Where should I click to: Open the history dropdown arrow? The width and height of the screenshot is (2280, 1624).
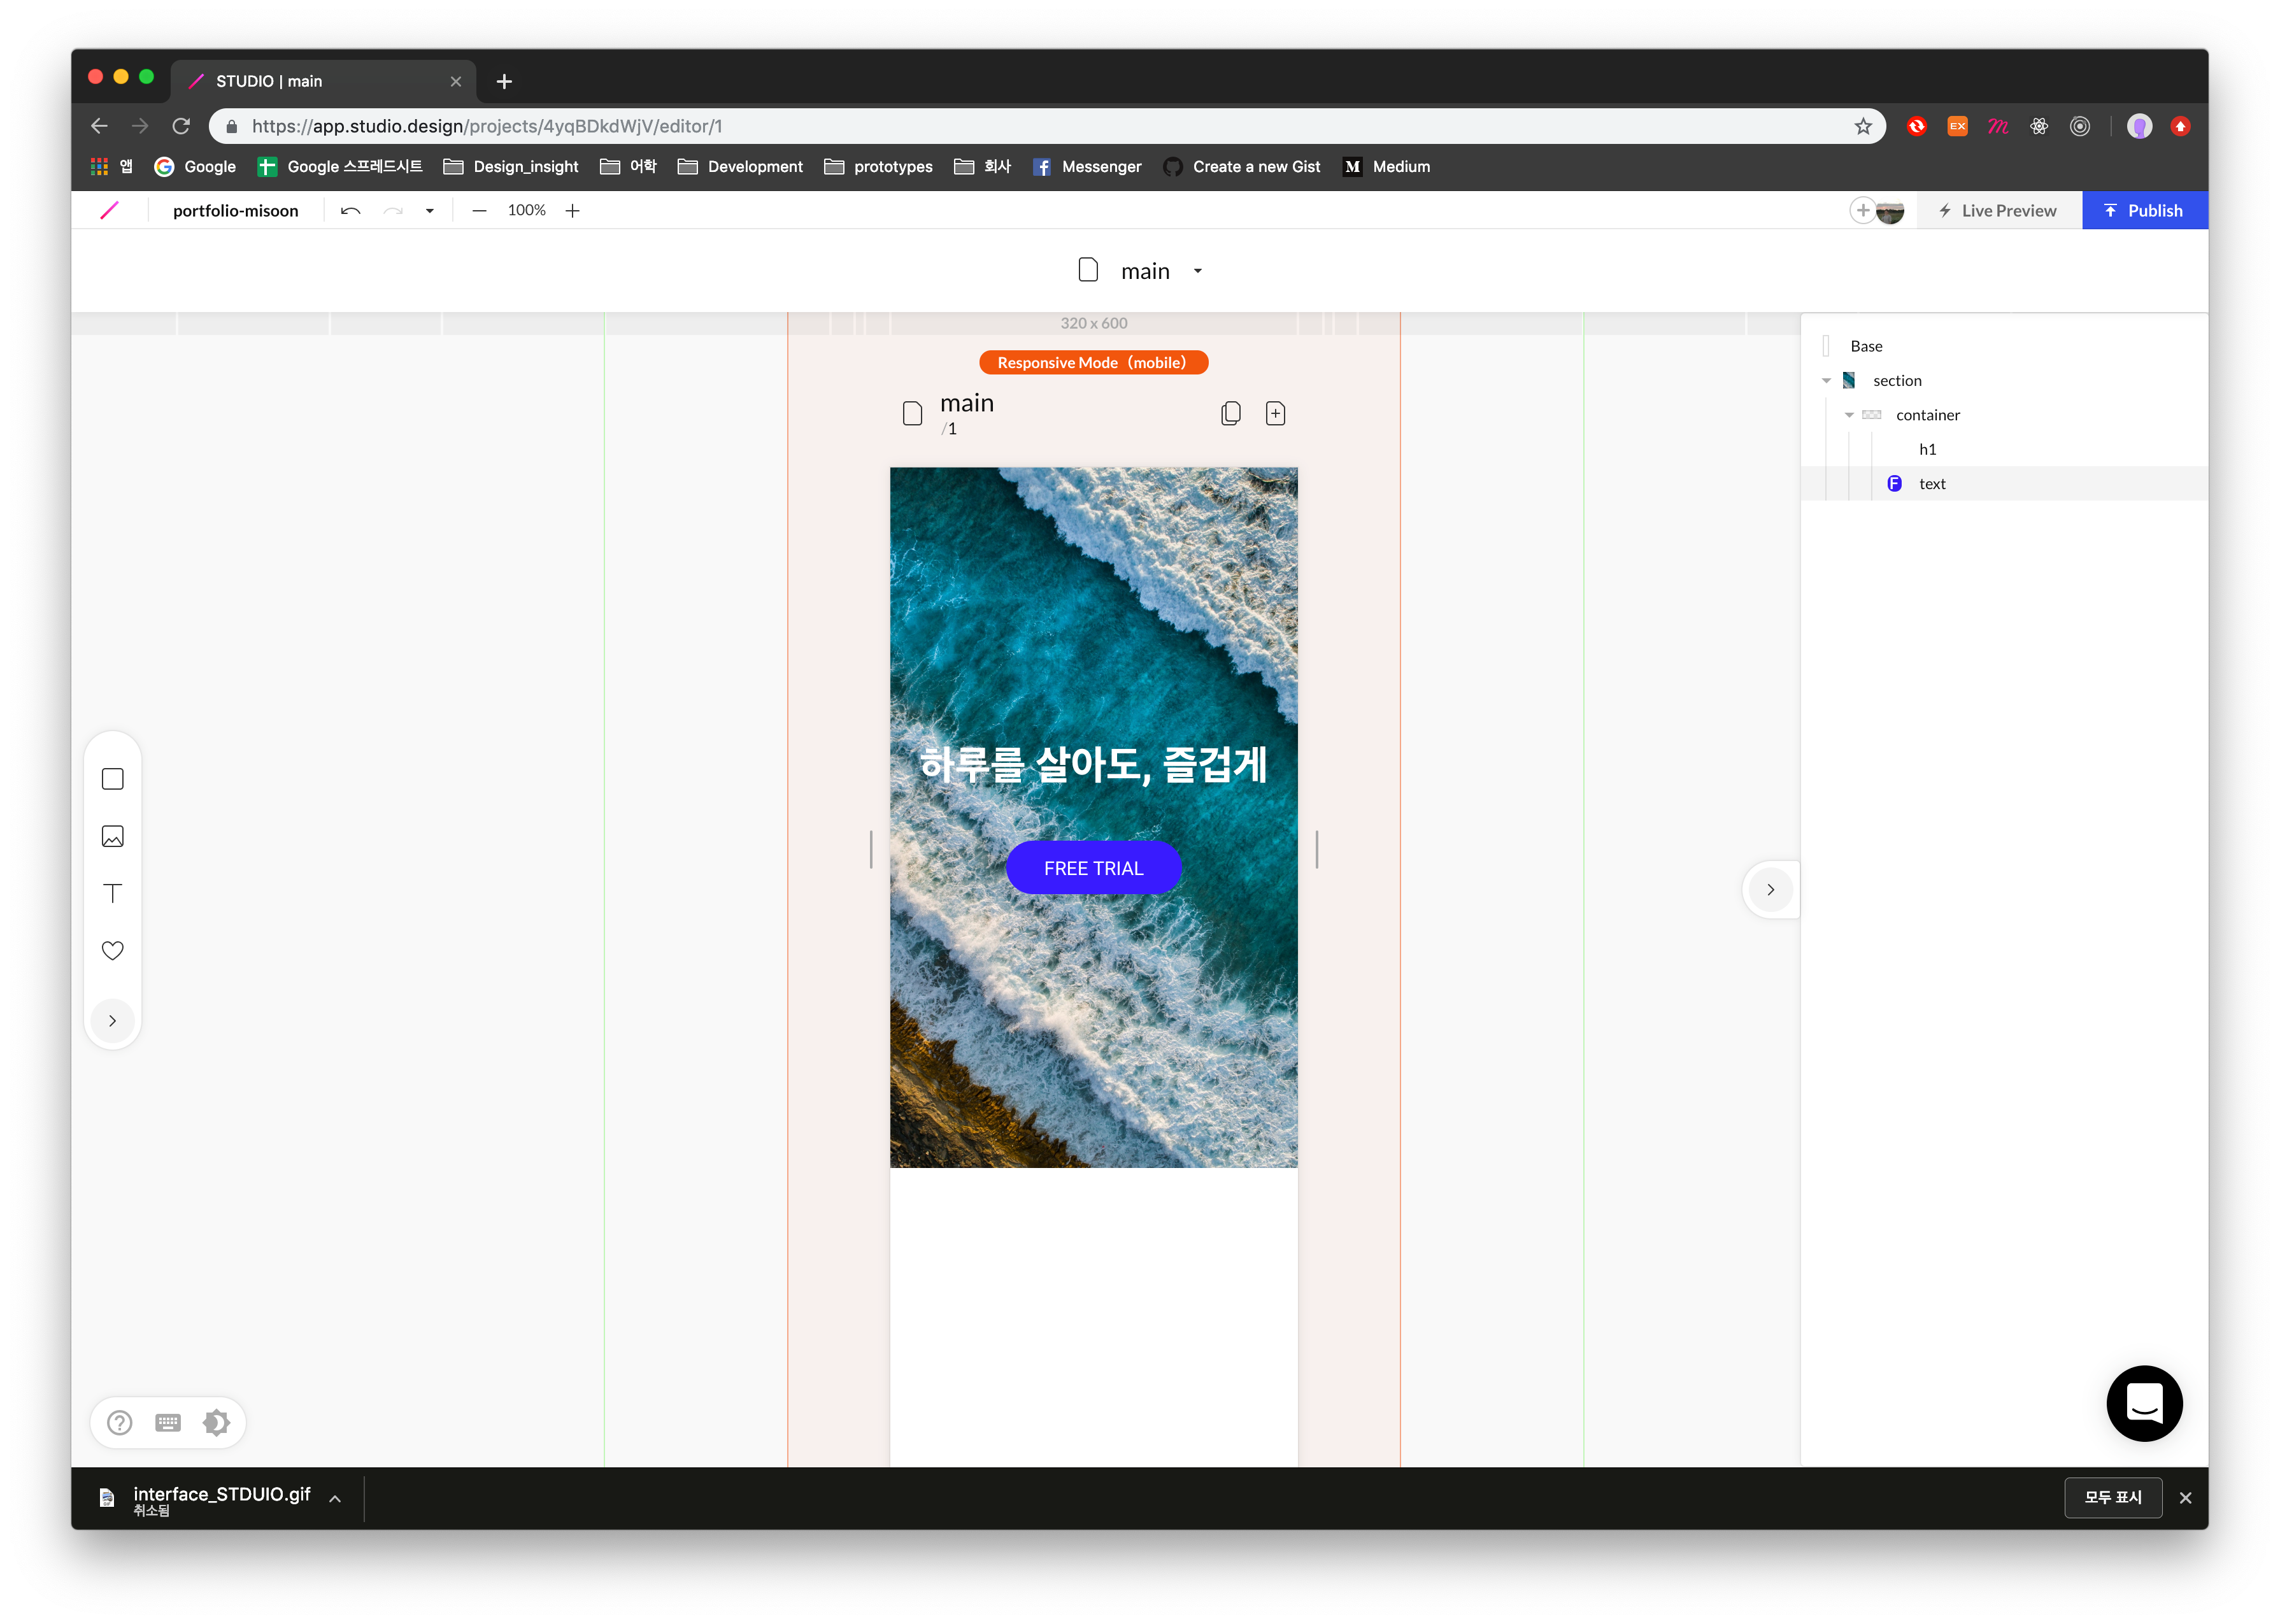[430, 211]
